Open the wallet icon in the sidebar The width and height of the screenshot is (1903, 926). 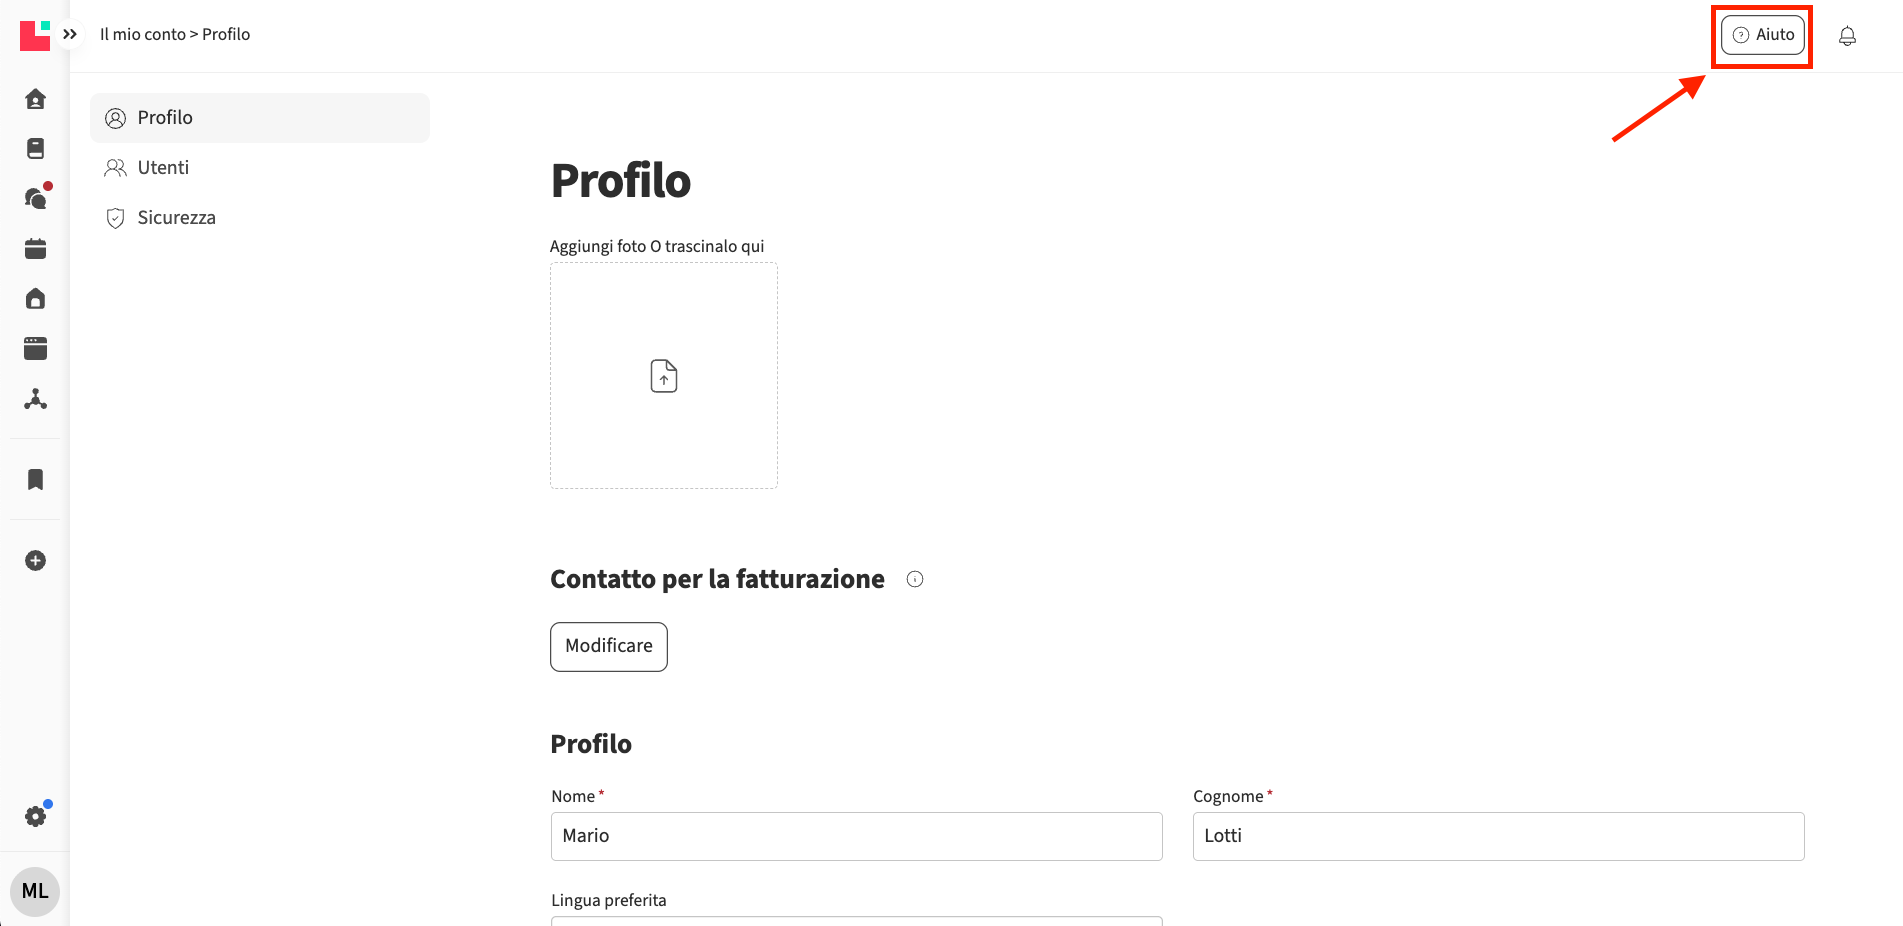[x=35, y=348]
